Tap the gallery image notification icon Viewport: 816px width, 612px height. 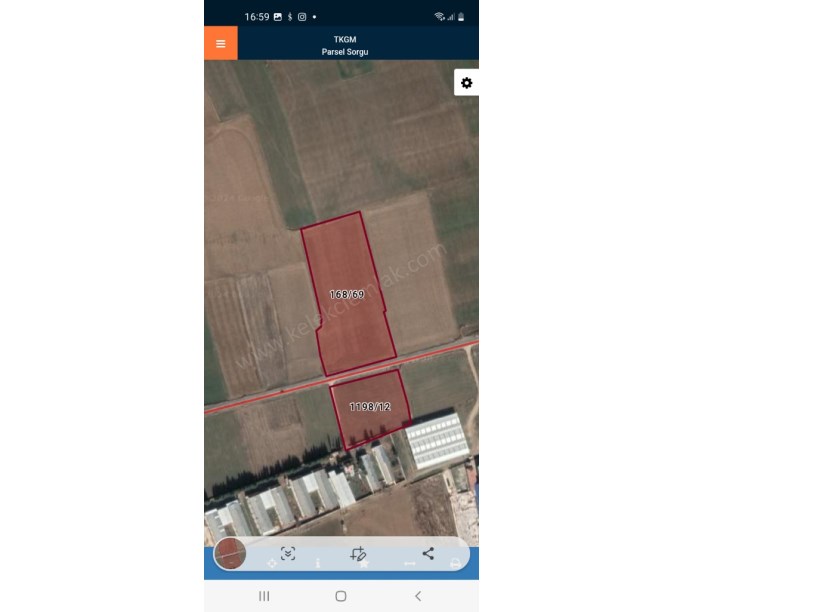(x=278, y=17)
